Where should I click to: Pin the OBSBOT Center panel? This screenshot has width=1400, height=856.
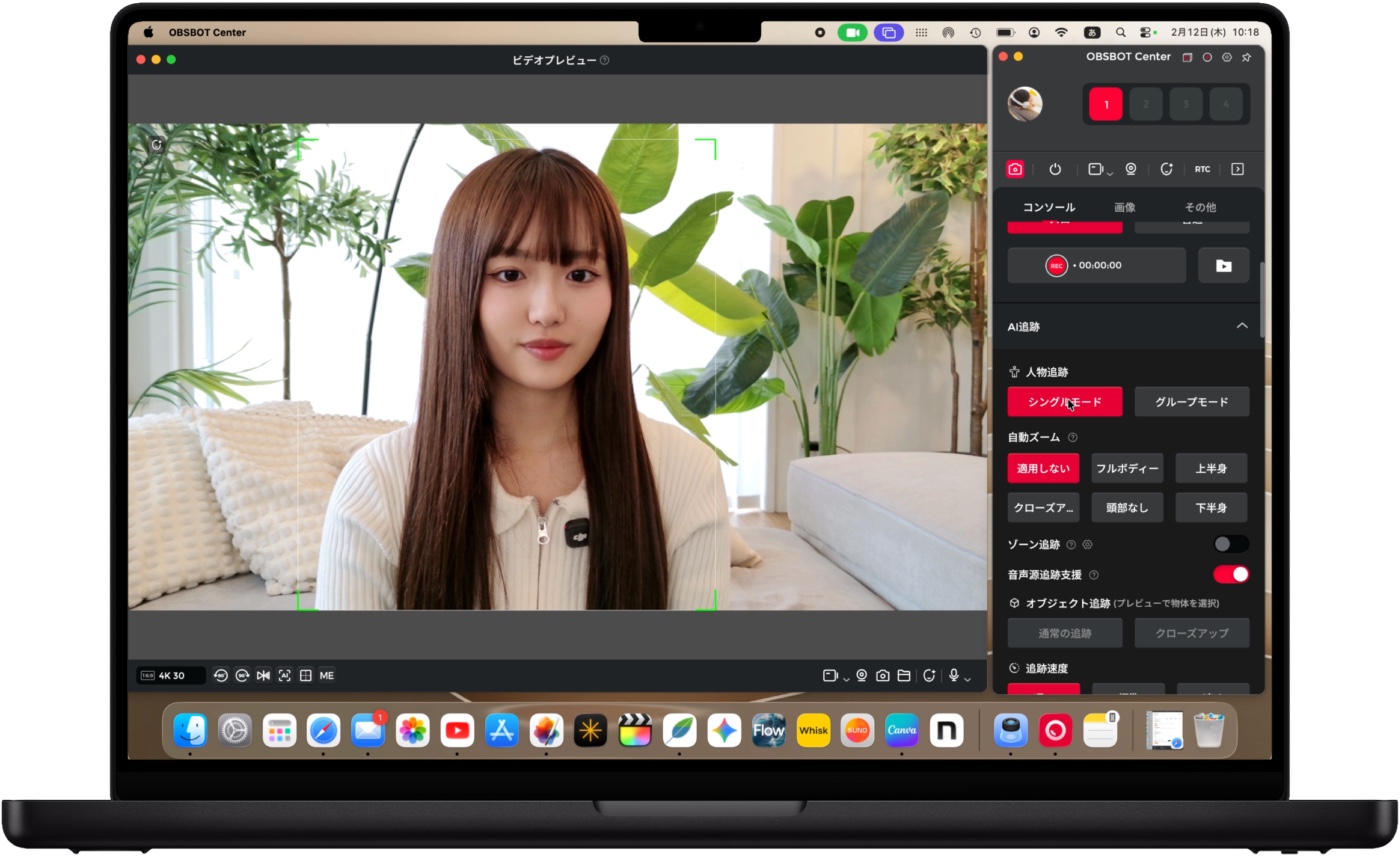click(1246, 57)
